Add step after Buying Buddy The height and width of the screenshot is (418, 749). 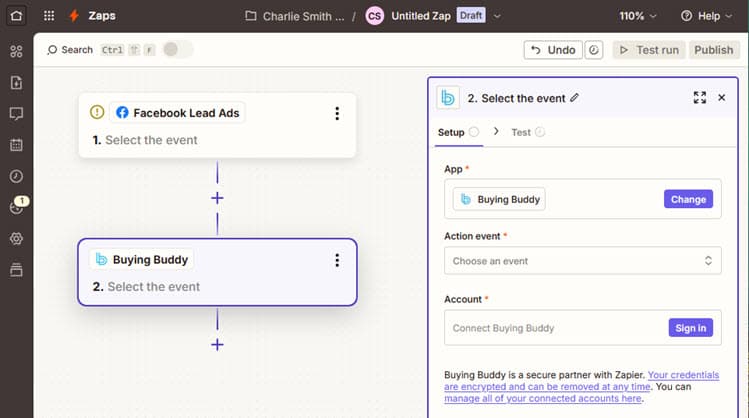click(217, 344)
